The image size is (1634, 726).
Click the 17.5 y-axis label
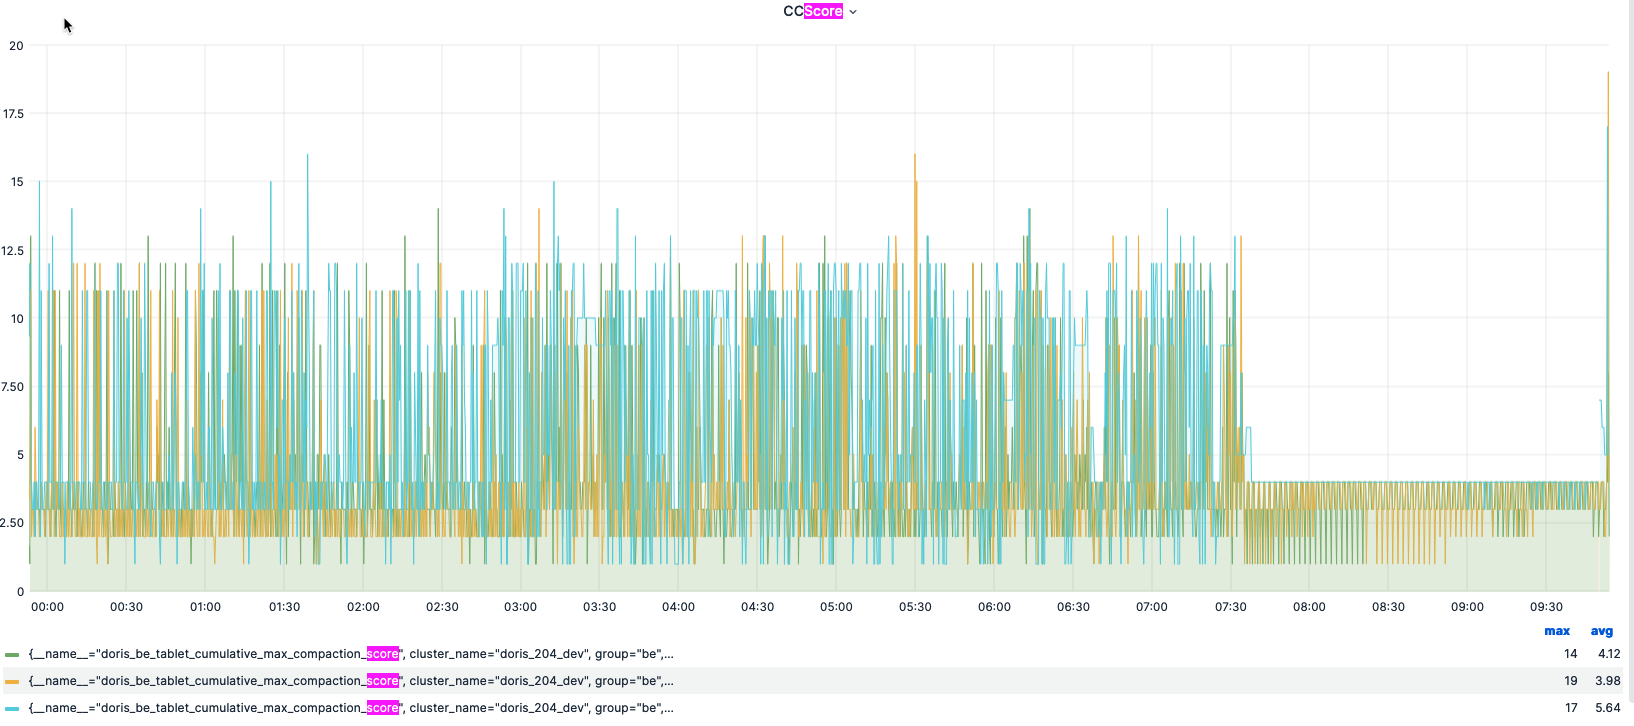(13, 114)
